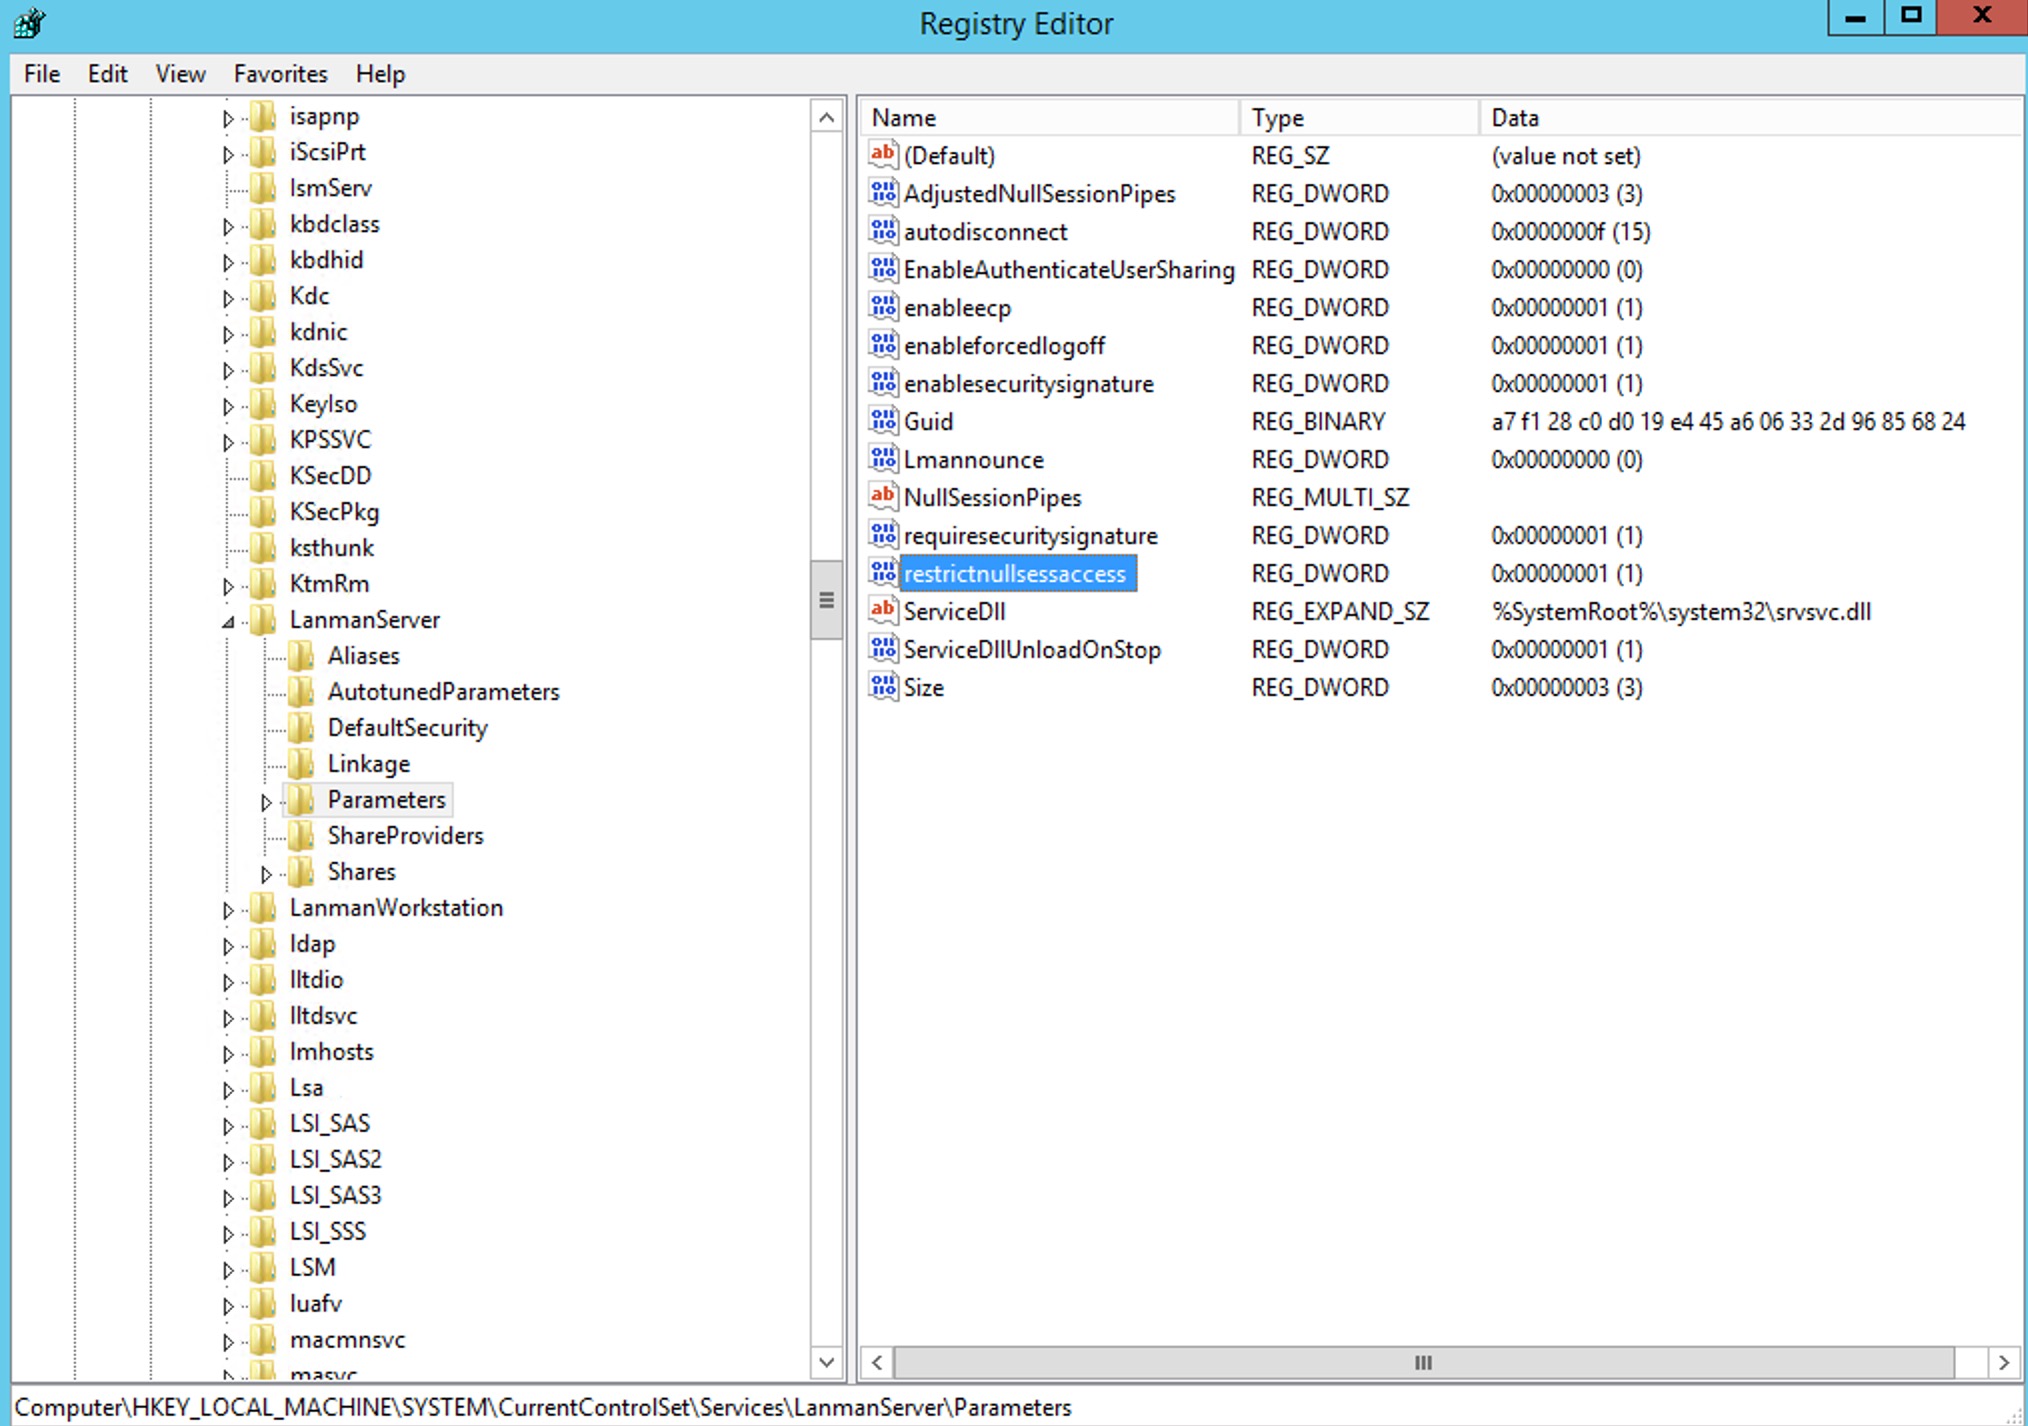Screen dimensions: 2028x1426
Task: Select the lmhosts key
Action: (x=331, y=1051)
